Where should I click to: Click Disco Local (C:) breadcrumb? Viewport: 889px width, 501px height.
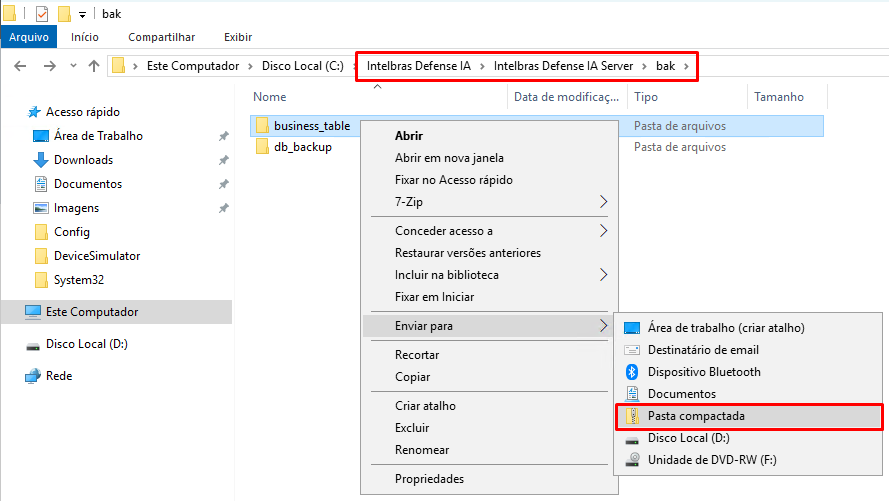303,66
